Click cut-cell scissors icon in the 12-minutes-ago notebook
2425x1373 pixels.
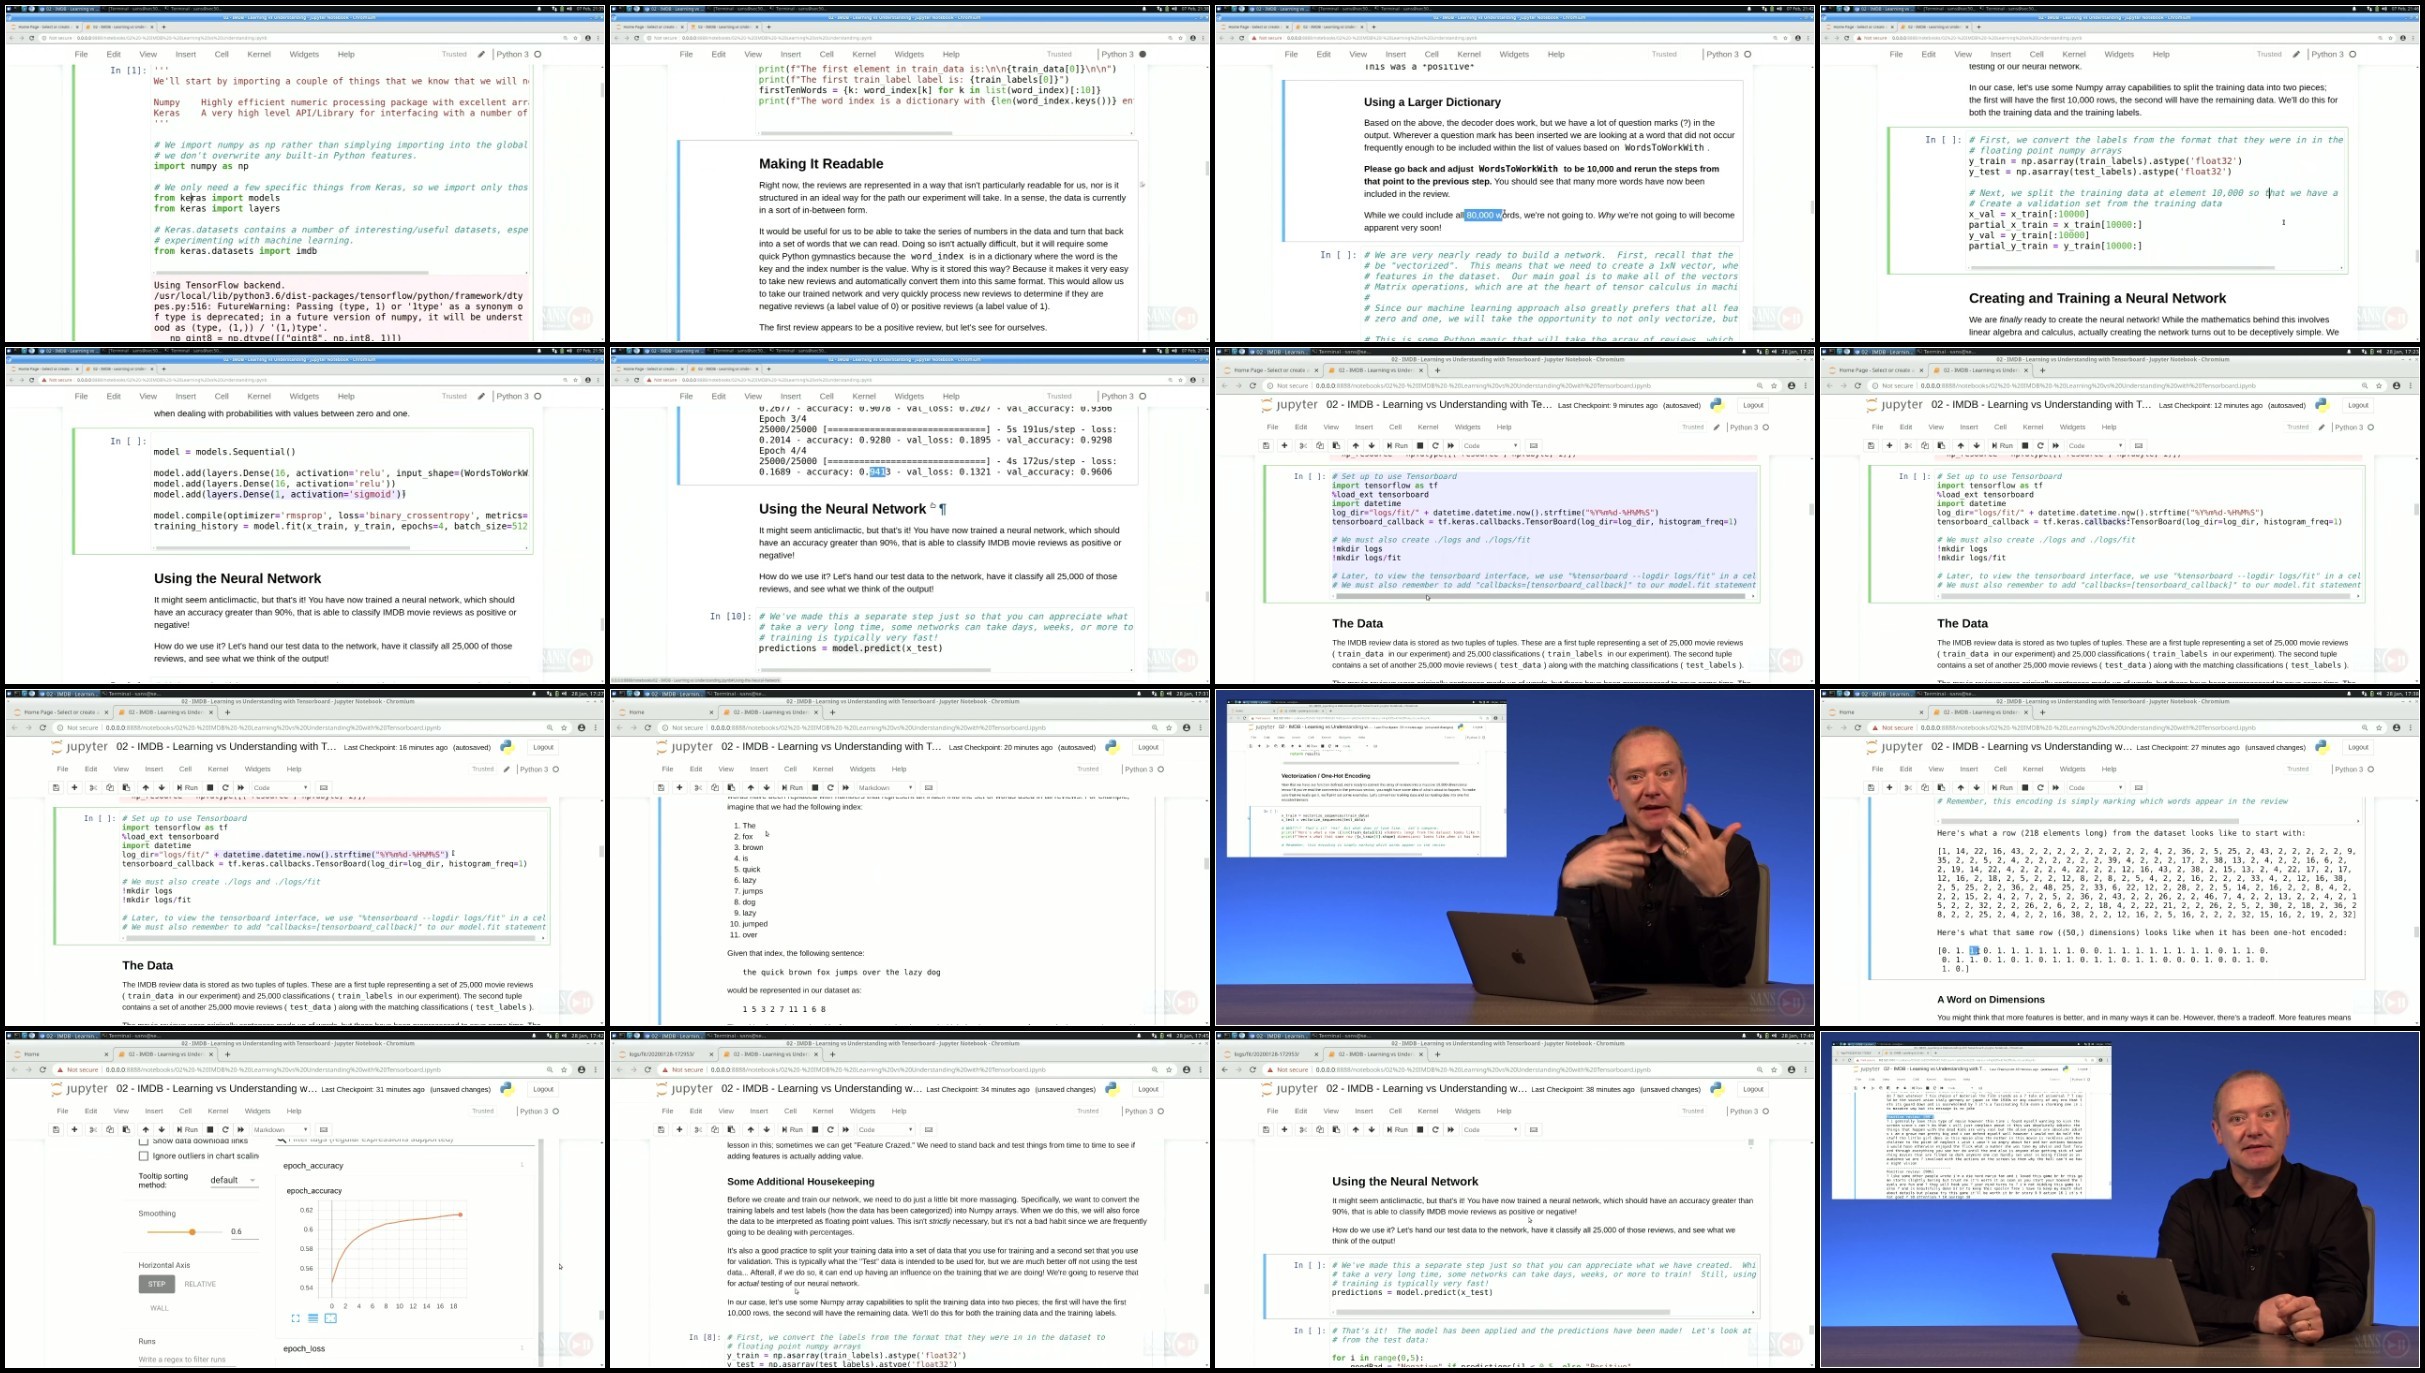coord(1908,446)
